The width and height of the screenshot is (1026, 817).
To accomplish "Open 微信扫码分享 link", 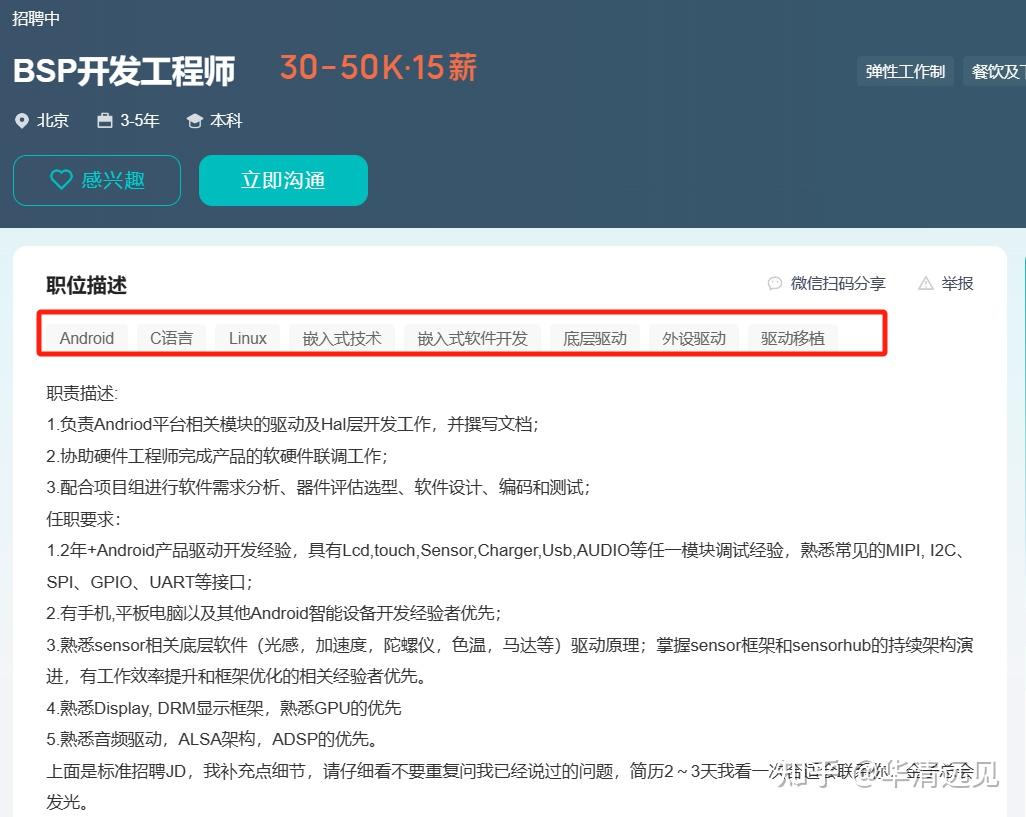I will pos(838,283).
